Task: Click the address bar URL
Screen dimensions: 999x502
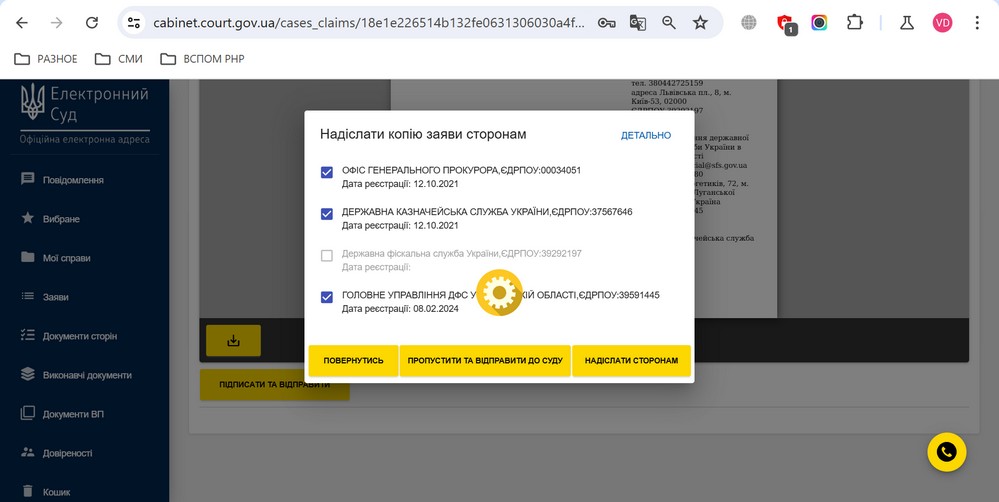Action: [369, 23]
